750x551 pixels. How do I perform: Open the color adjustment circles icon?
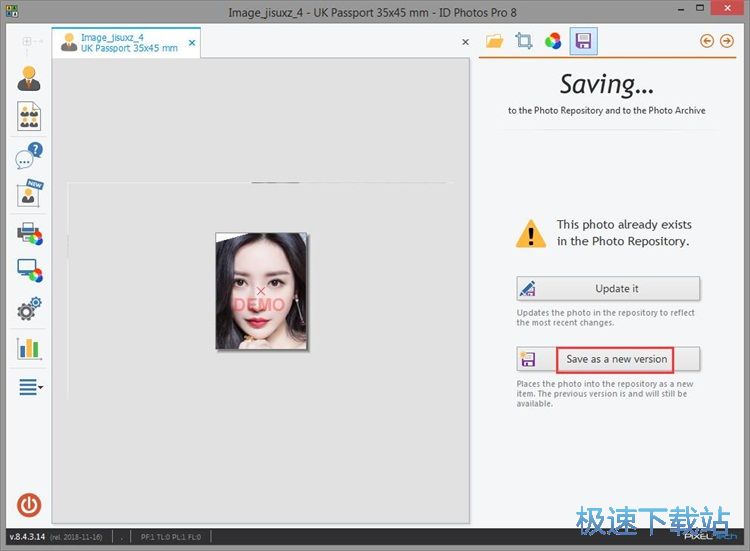pos(553,41)
